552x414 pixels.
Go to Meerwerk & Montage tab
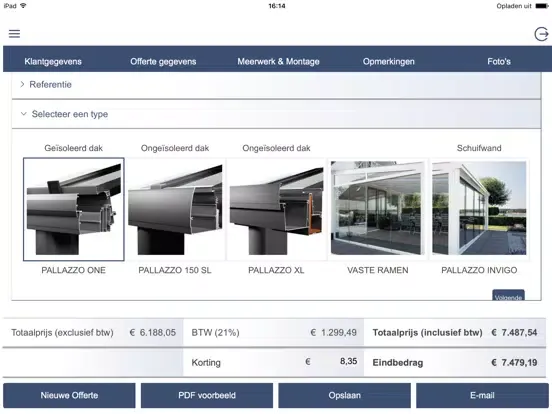click(278, 62)
